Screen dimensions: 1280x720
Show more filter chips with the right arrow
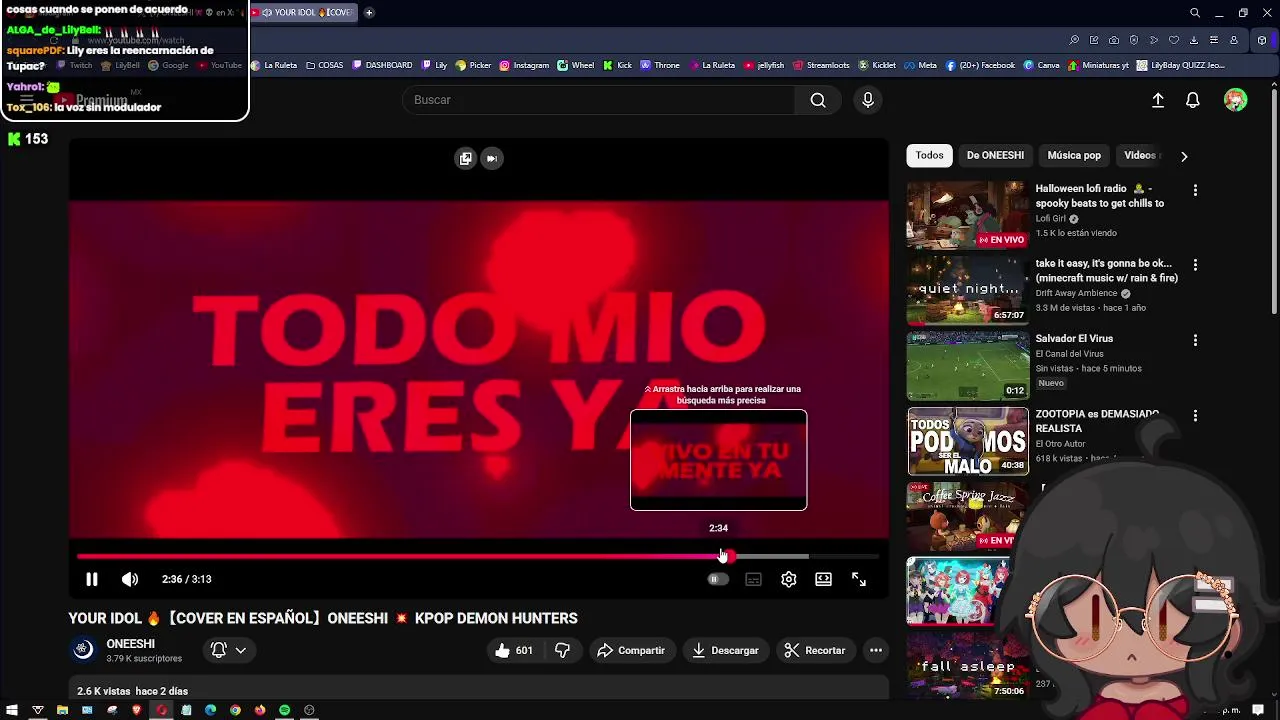tap(1184, 156)
